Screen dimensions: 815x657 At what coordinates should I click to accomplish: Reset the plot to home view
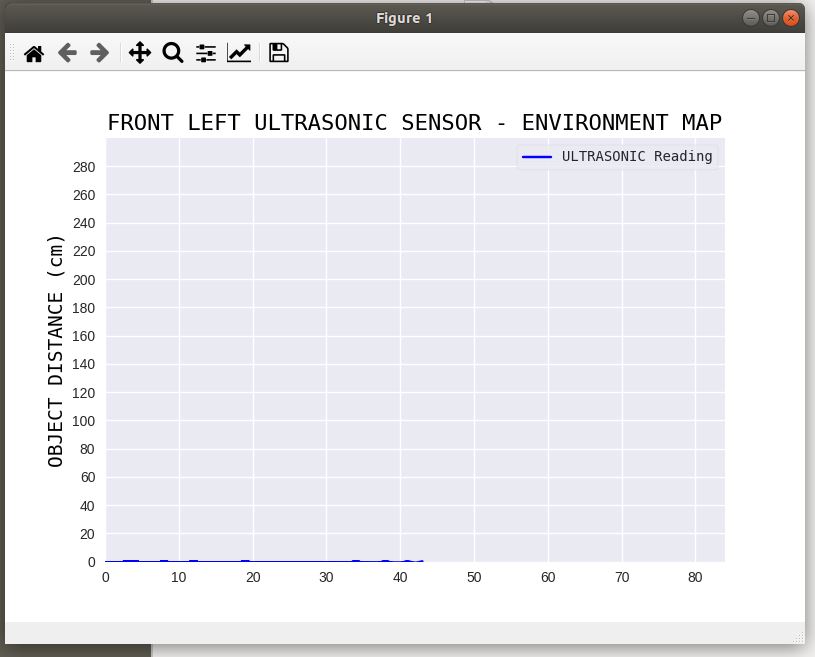pos(34,53)
